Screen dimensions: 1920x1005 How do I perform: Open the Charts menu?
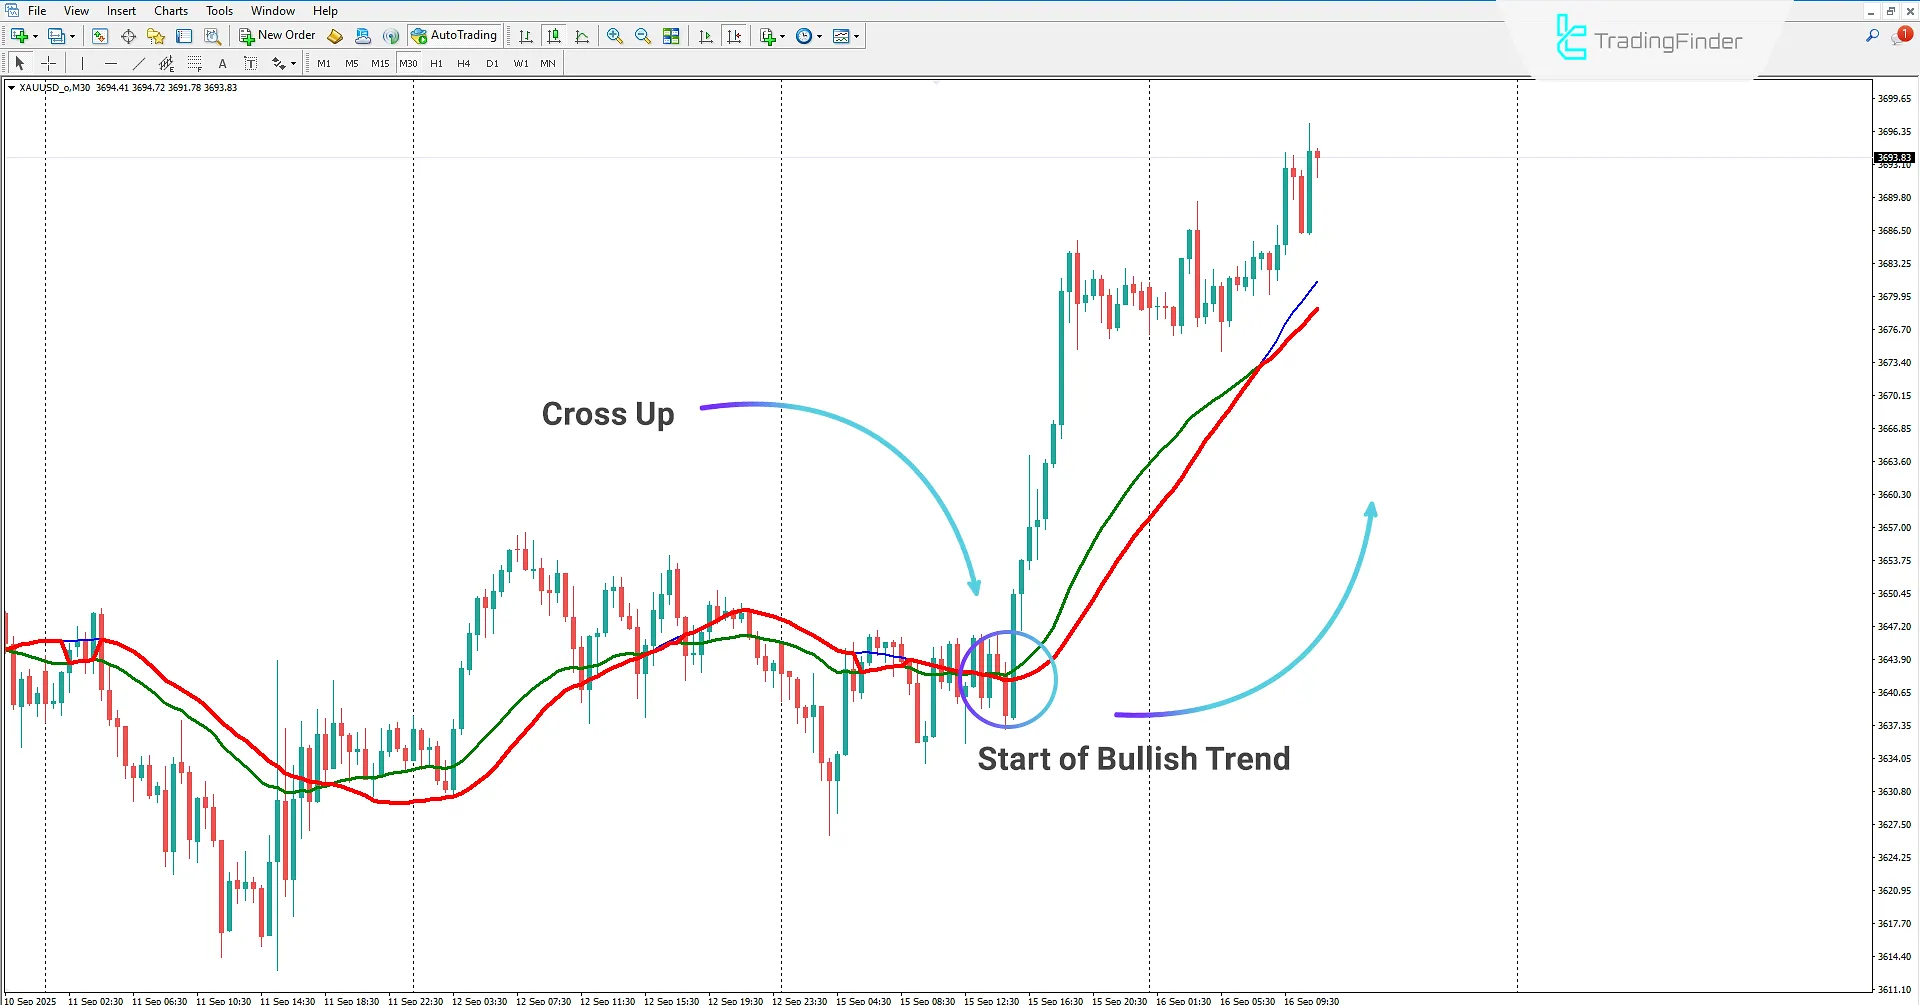click(x=170, y=10)
